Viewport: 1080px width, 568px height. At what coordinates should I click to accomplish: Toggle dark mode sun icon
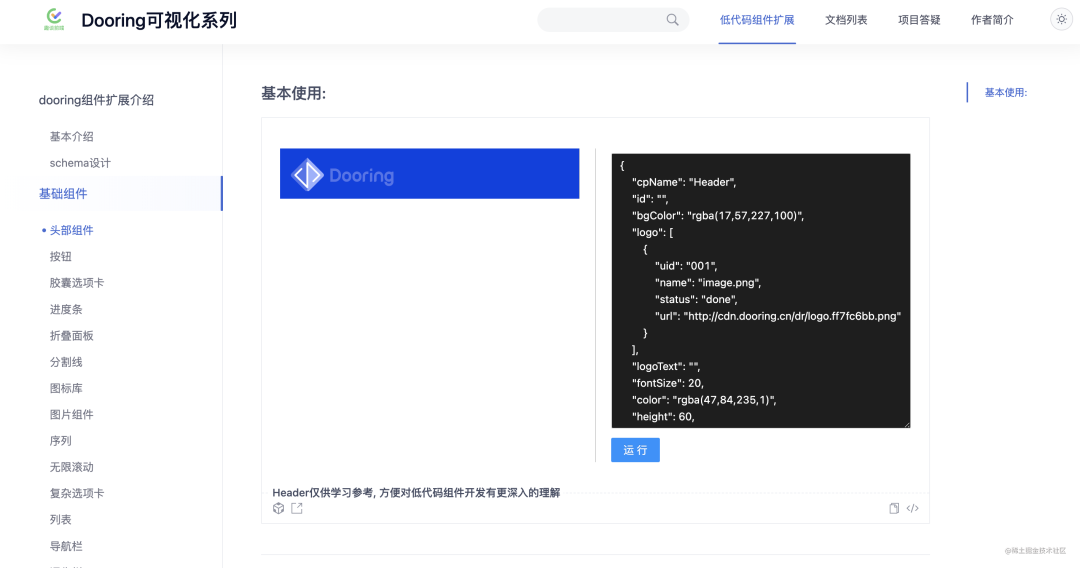[x=1061, y=20]
